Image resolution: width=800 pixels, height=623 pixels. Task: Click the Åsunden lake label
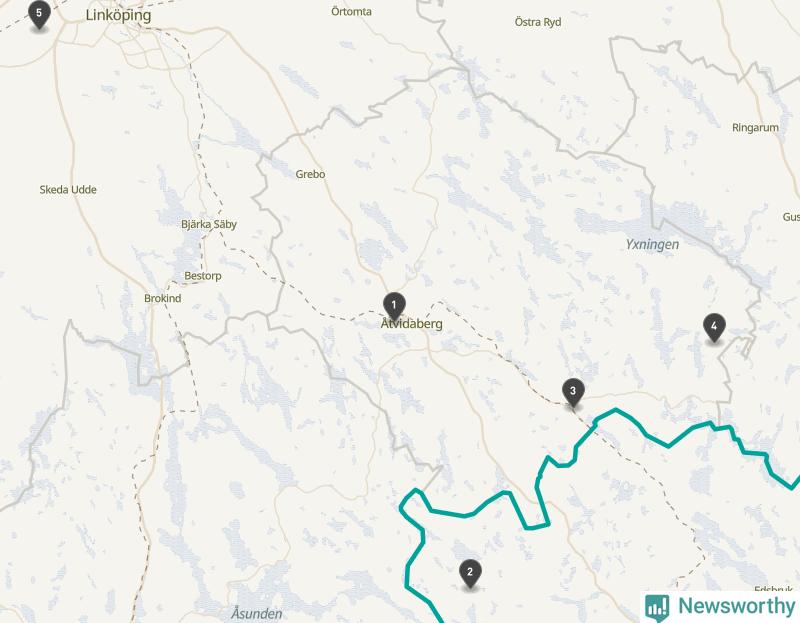point(257,613)
